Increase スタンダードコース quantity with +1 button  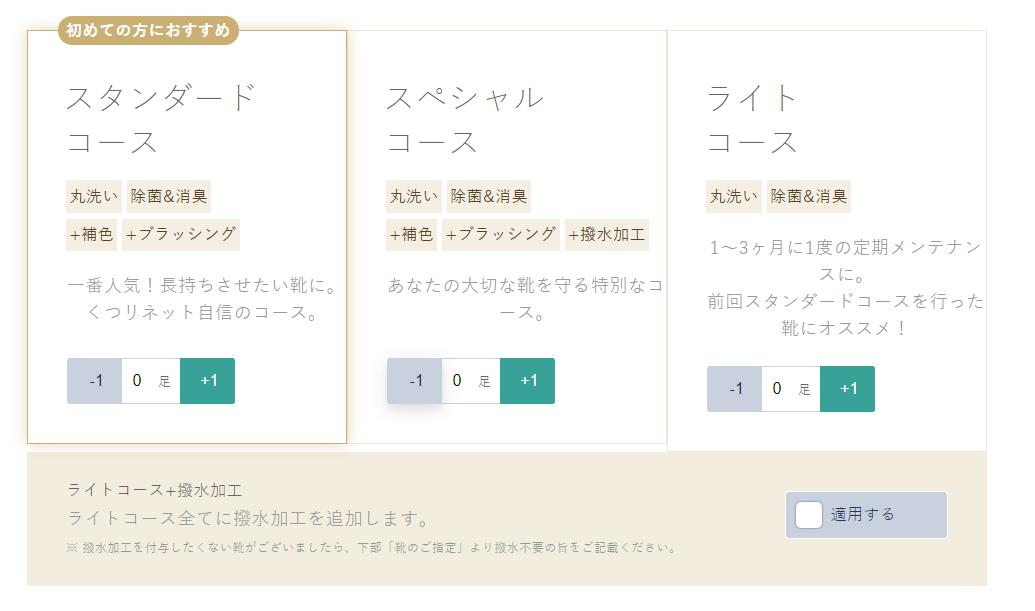point(206,381)
